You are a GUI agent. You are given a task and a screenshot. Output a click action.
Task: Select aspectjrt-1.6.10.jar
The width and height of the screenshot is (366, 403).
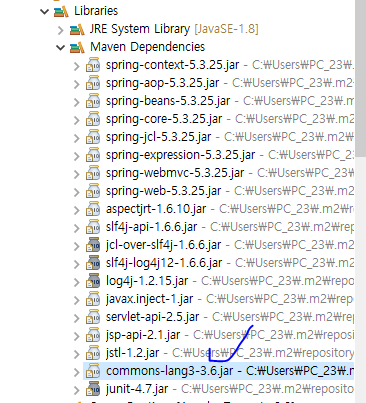click(156, 209)
